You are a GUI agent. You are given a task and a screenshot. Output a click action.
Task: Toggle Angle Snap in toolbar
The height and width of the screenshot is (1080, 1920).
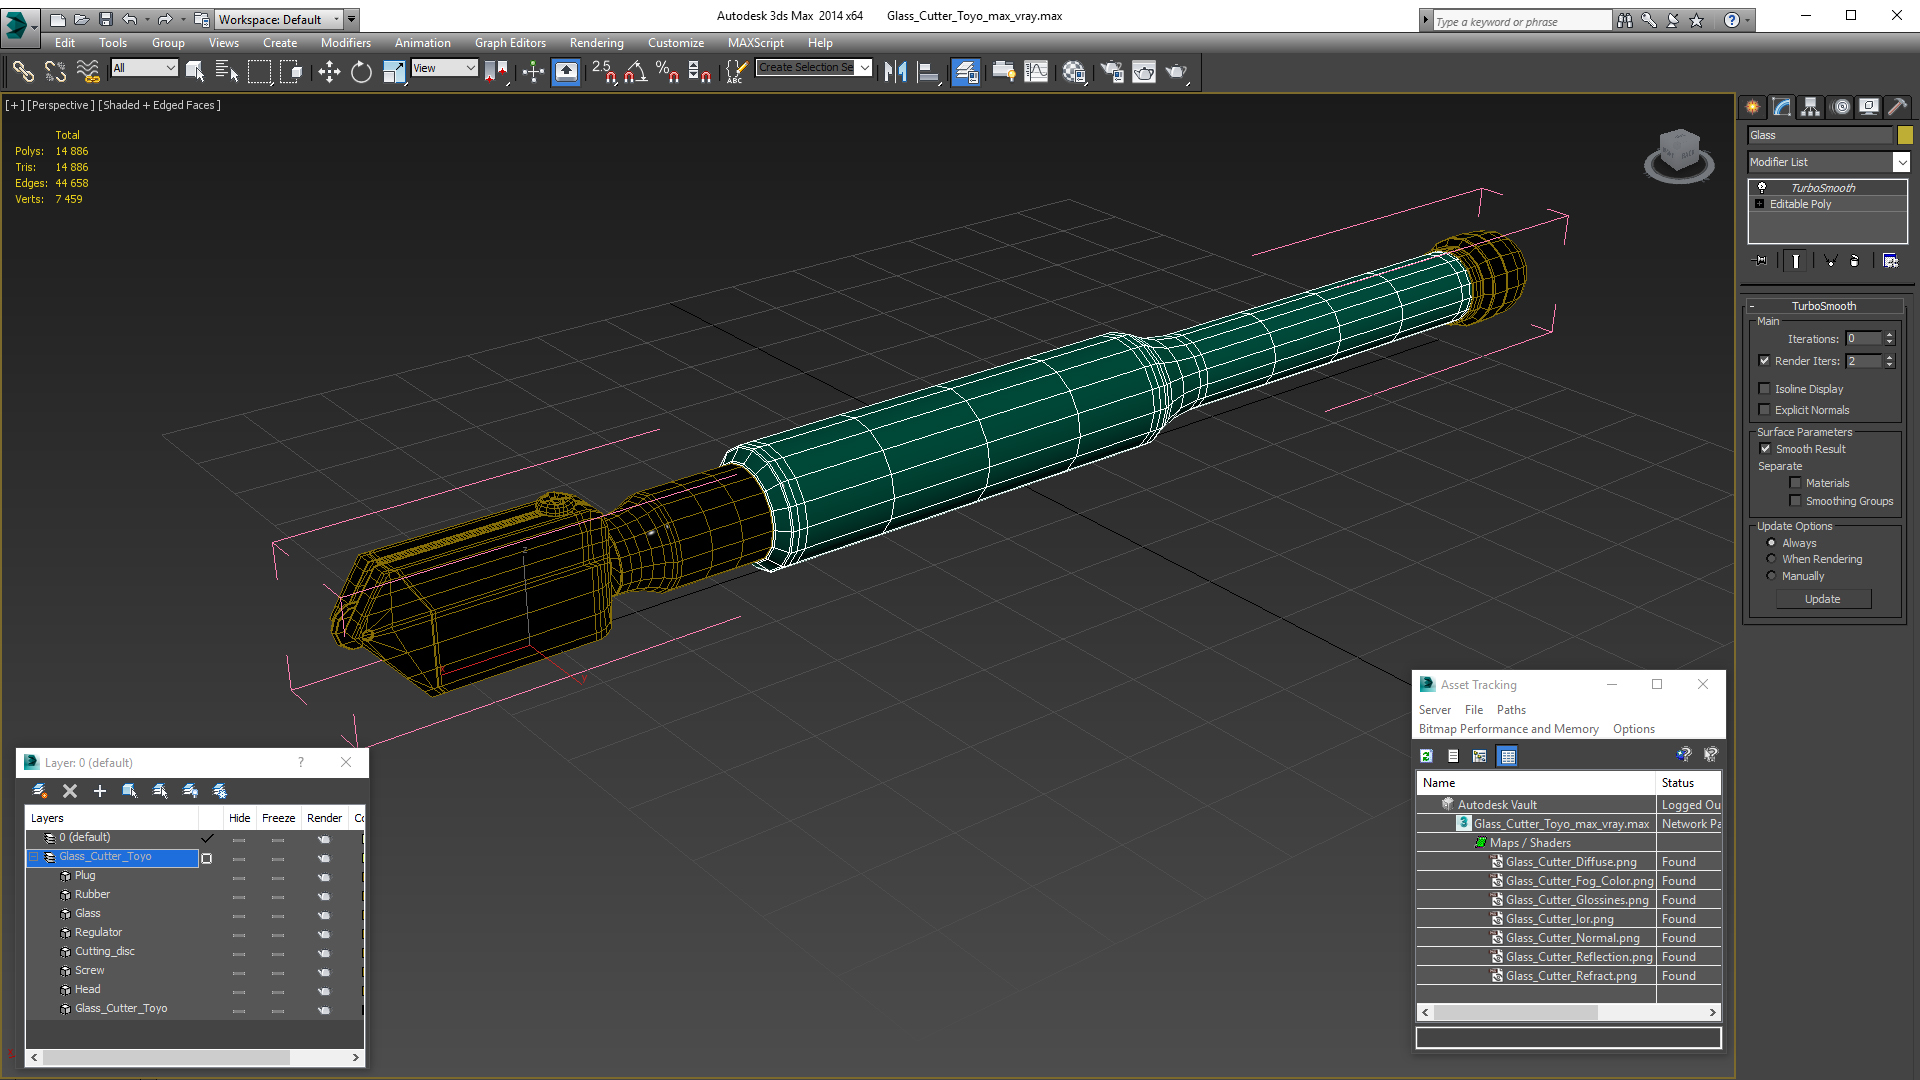636,71
